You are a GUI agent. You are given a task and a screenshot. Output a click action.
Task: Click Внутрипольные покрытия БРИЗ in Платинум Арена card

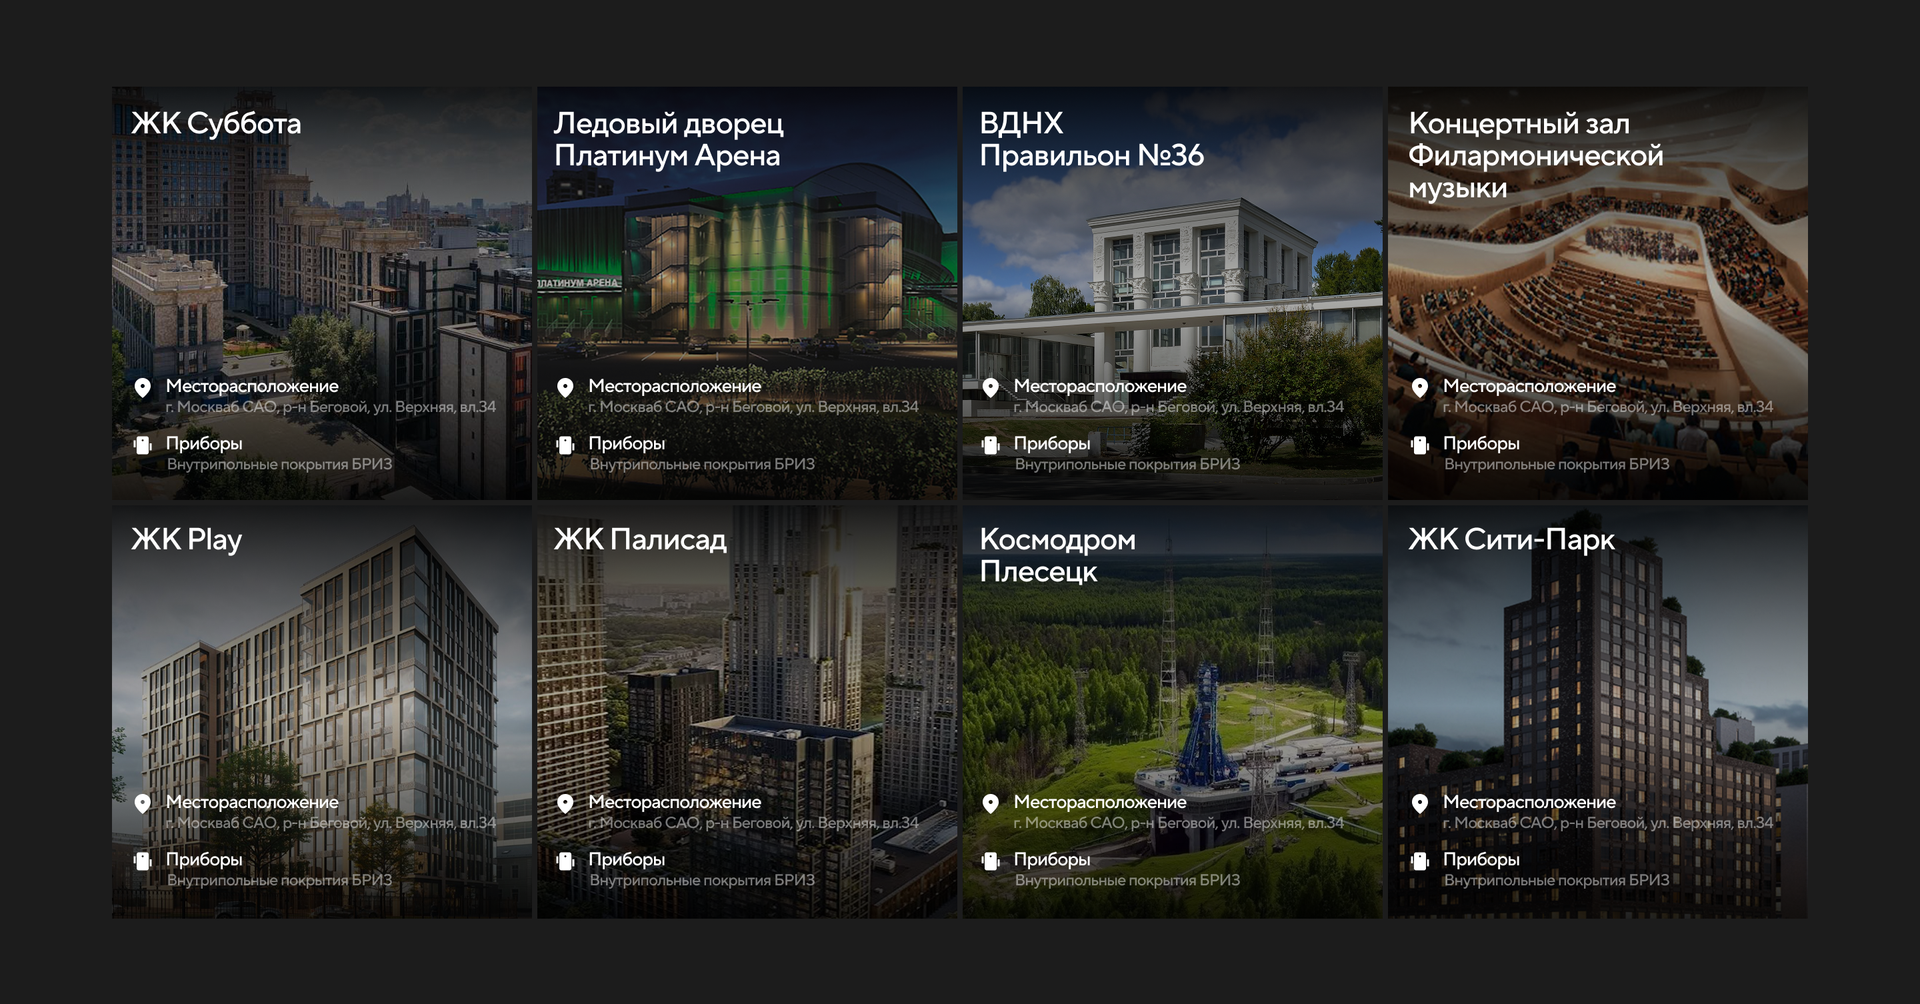click(702, 464)
